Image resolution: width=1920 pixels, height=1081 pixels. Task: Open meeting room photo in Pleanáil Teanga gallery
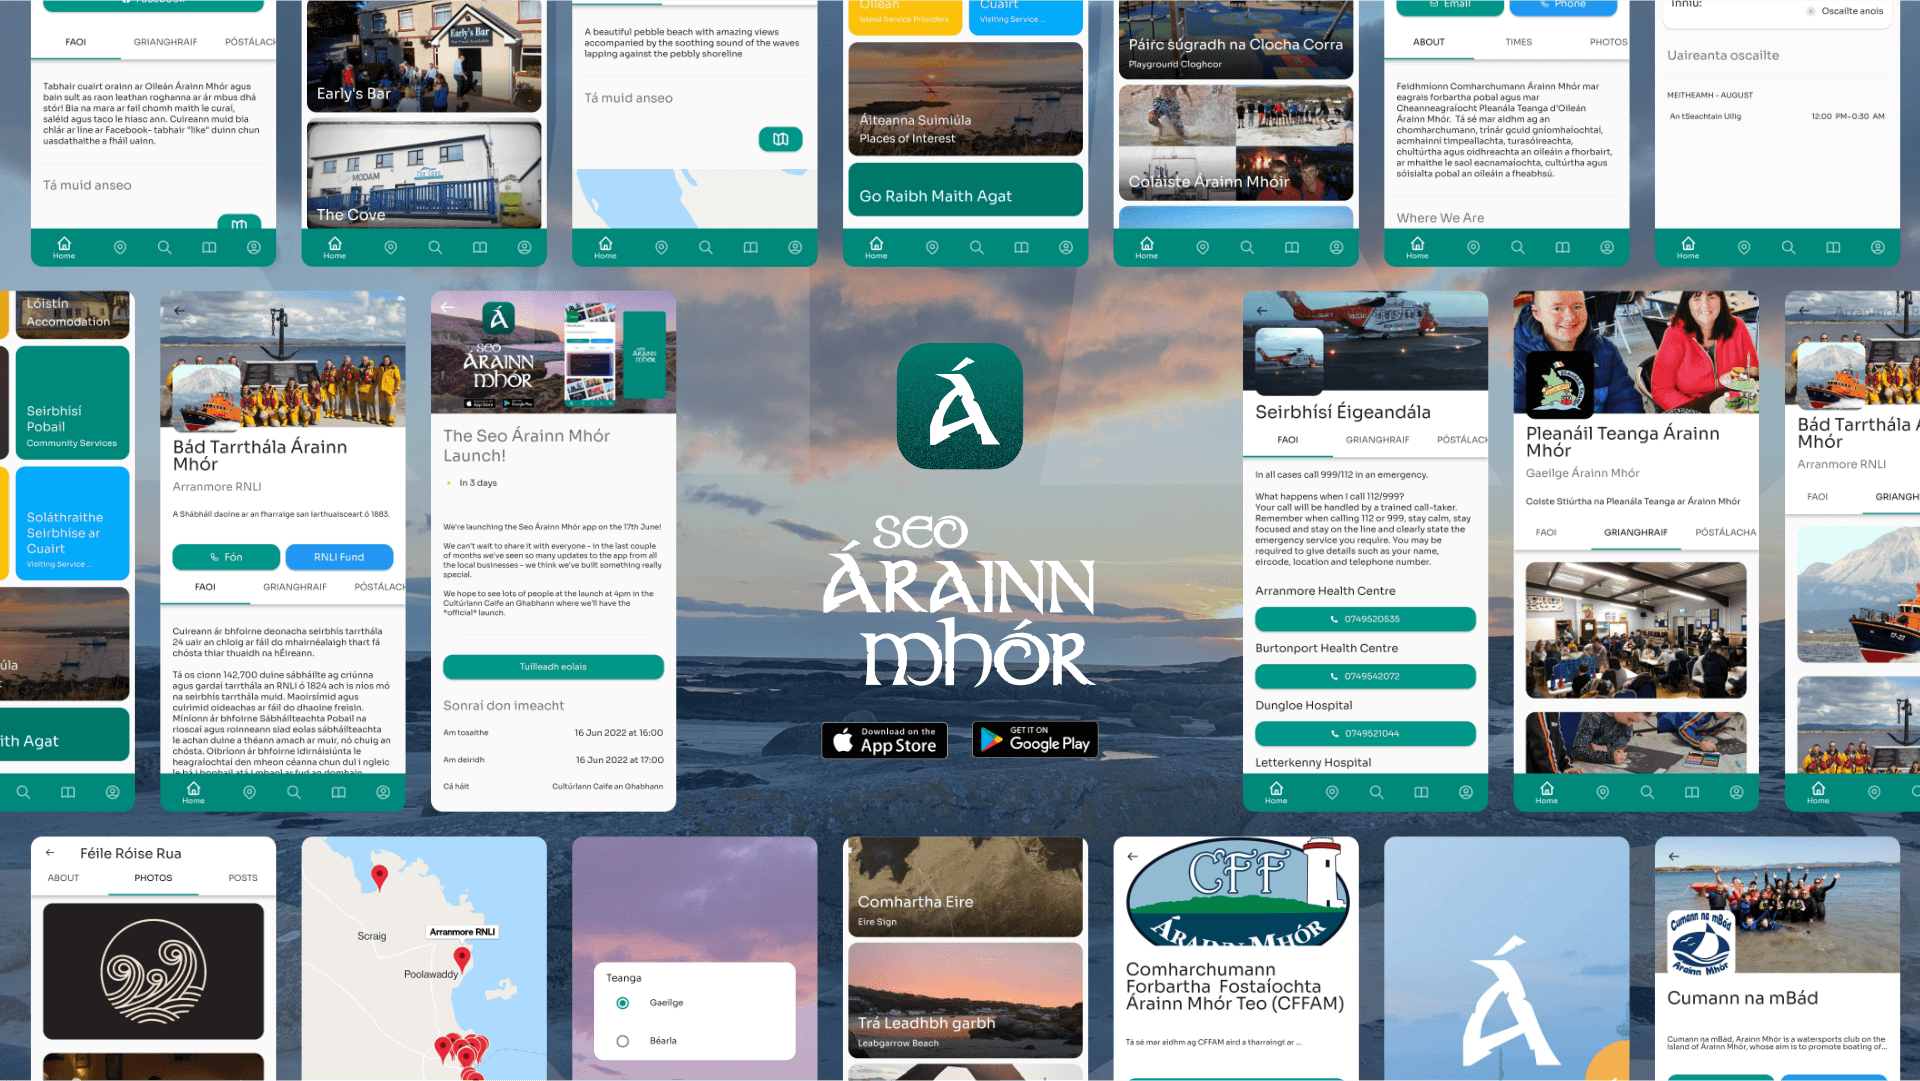click(x=1636, y=629)
